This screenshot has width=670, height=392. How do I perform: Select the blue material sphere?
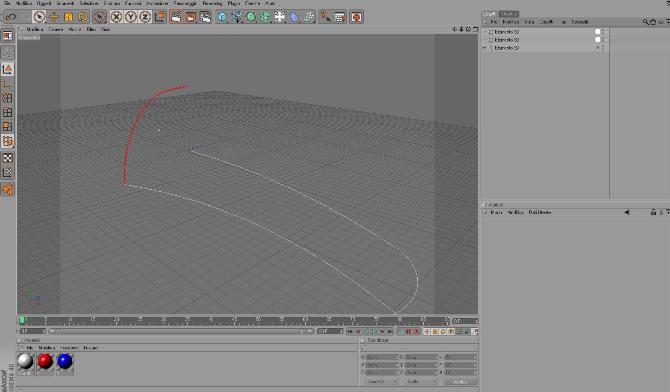tap(65, 362)
